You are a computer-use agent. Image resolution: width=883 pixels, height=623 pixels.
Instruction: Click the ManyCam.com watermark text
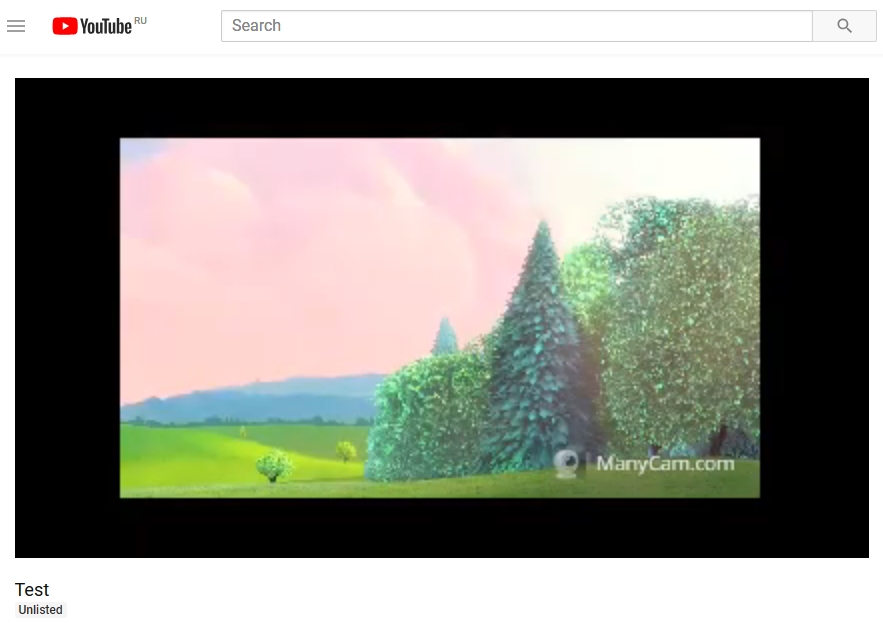665,464
